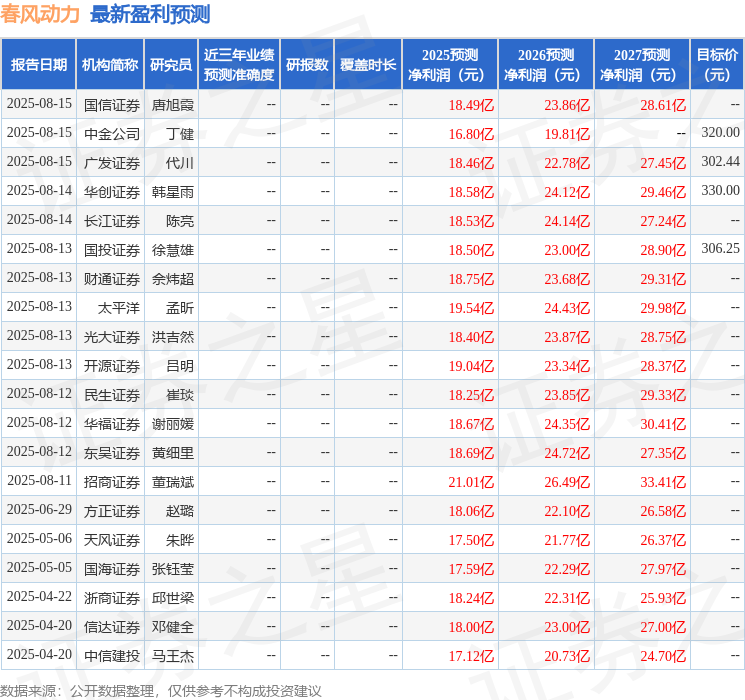Click the 近三年业绩预测准确度 header
This screenshot has height=700, width=745.
[x=239, y=65]
